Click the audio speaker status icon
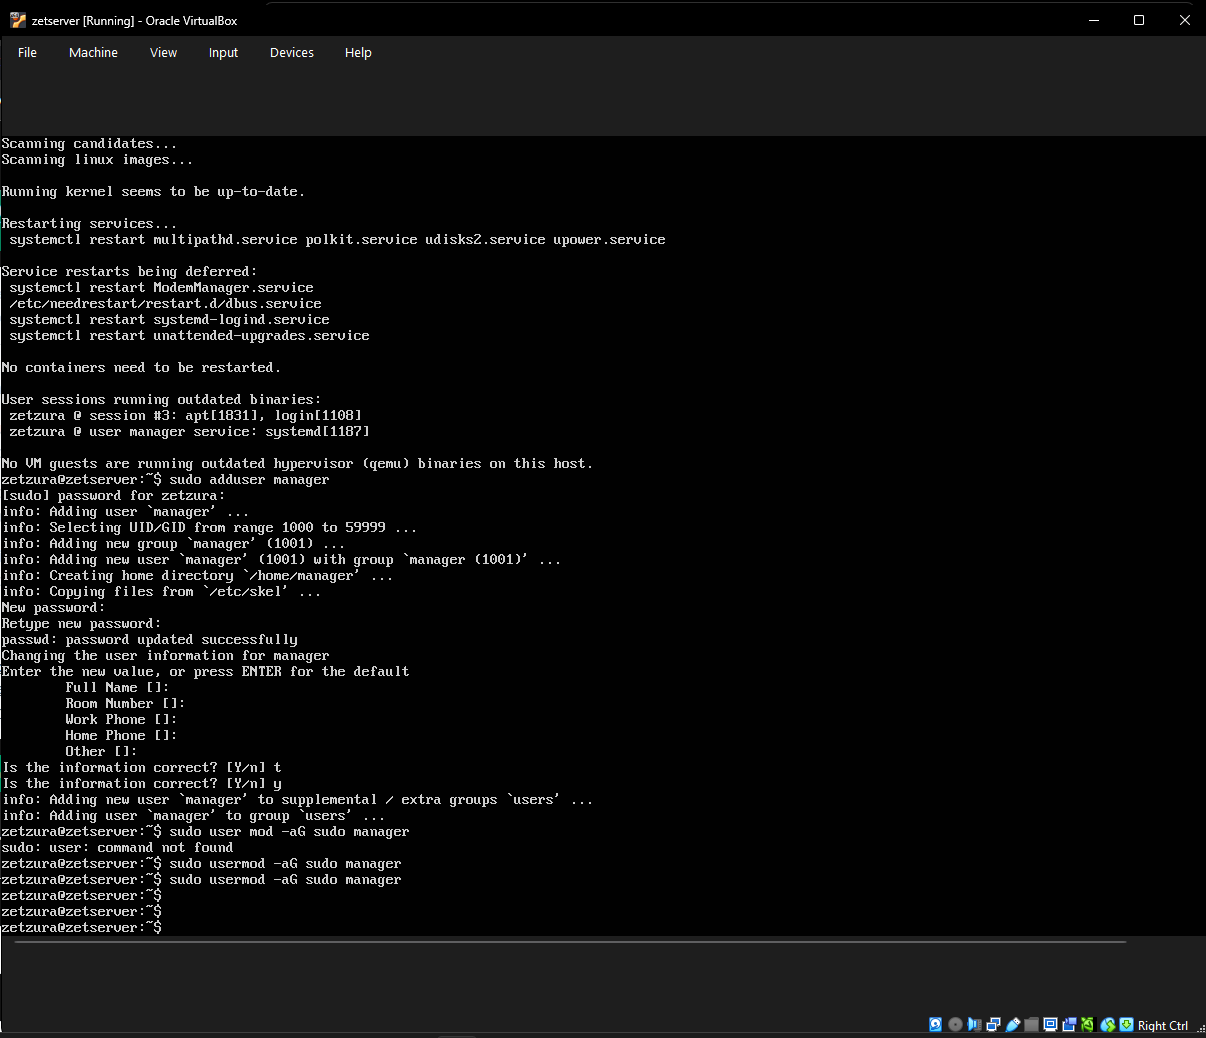The height and width of the screenshot is (1038, 1206). coord(974,1025)
